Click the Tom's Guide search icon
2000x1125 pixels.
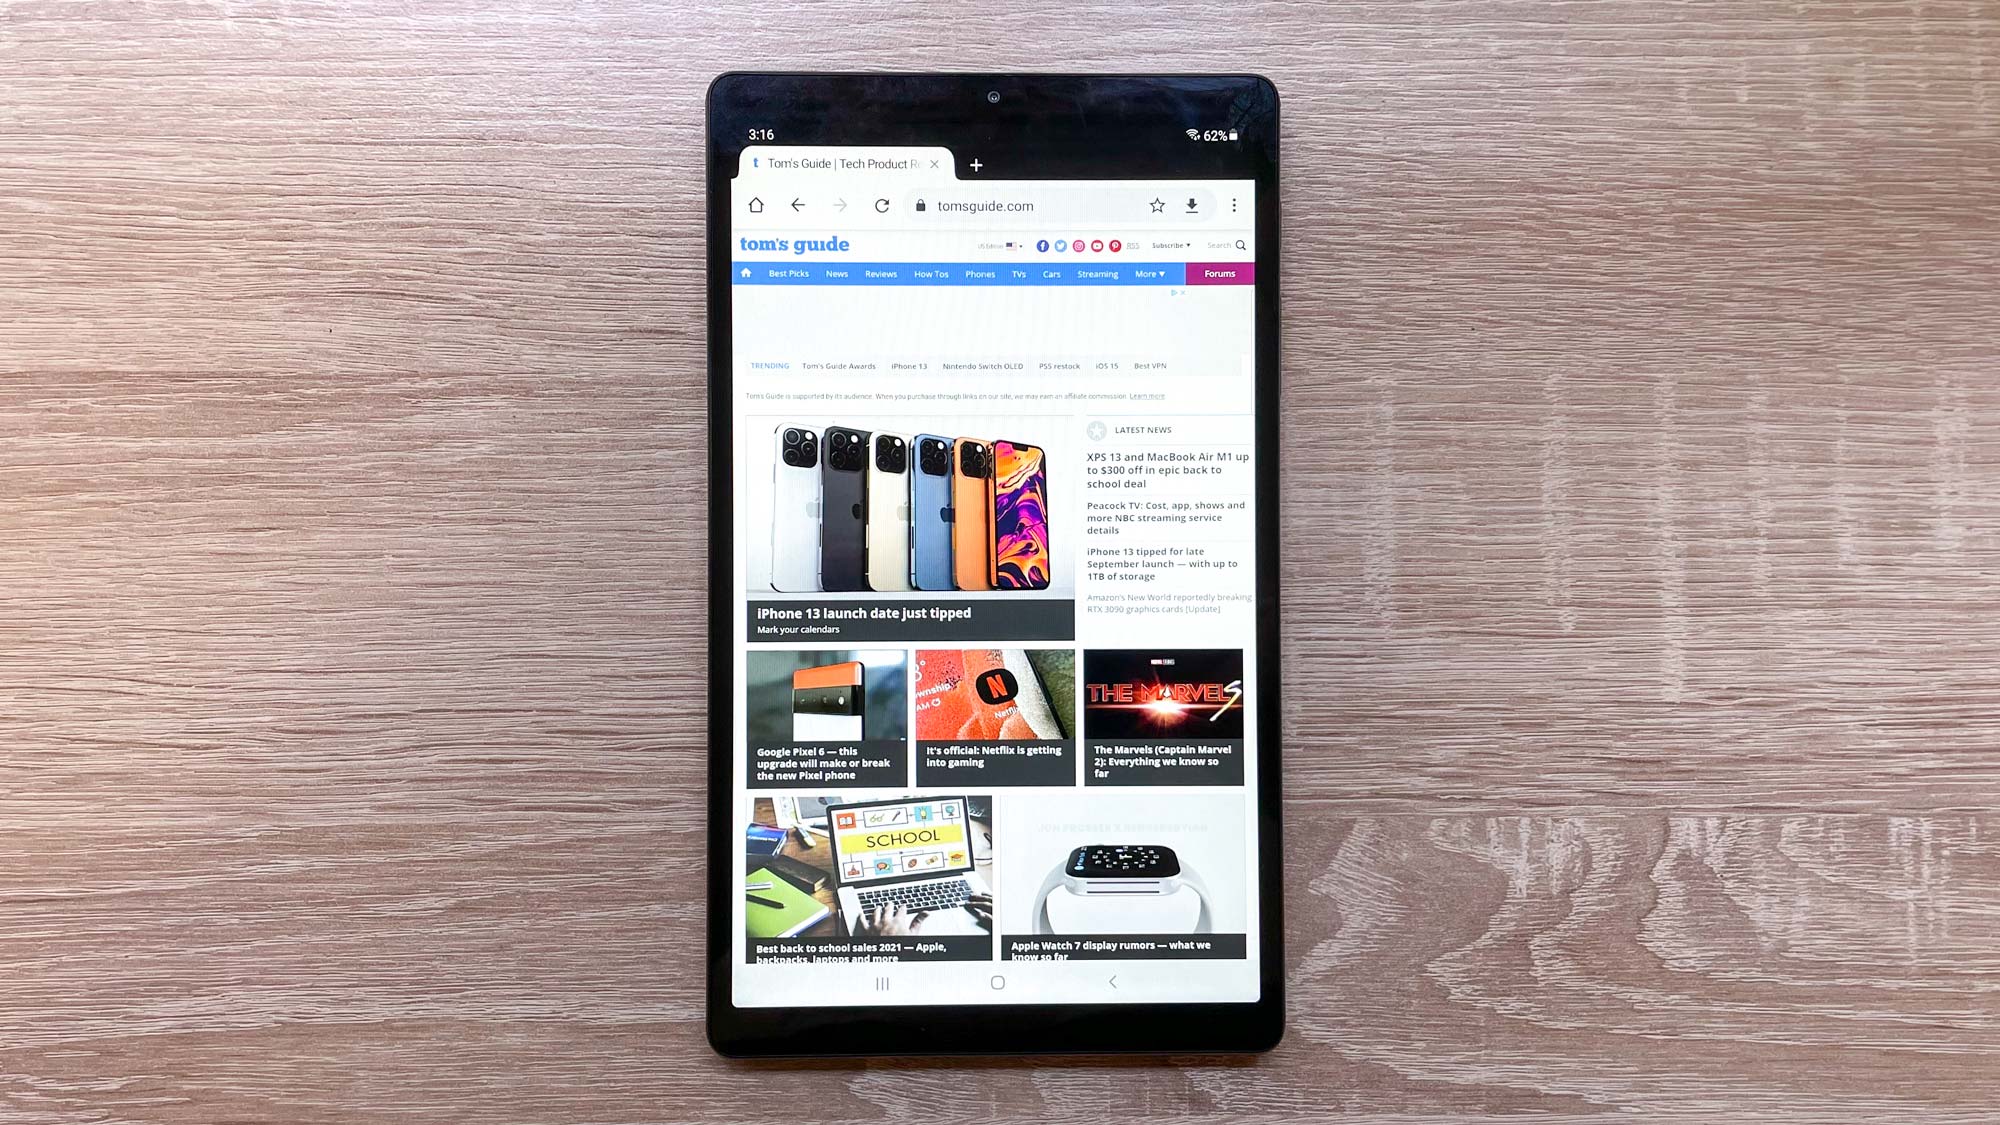pyautogui.click(x=1240, y=245)
